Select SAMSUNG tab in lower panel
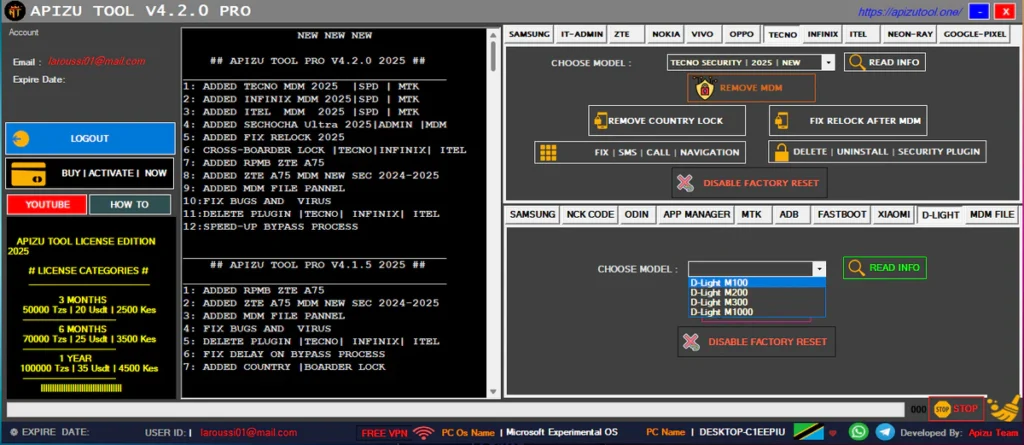This screenshot has width=1024, height=445. [532, 214]
